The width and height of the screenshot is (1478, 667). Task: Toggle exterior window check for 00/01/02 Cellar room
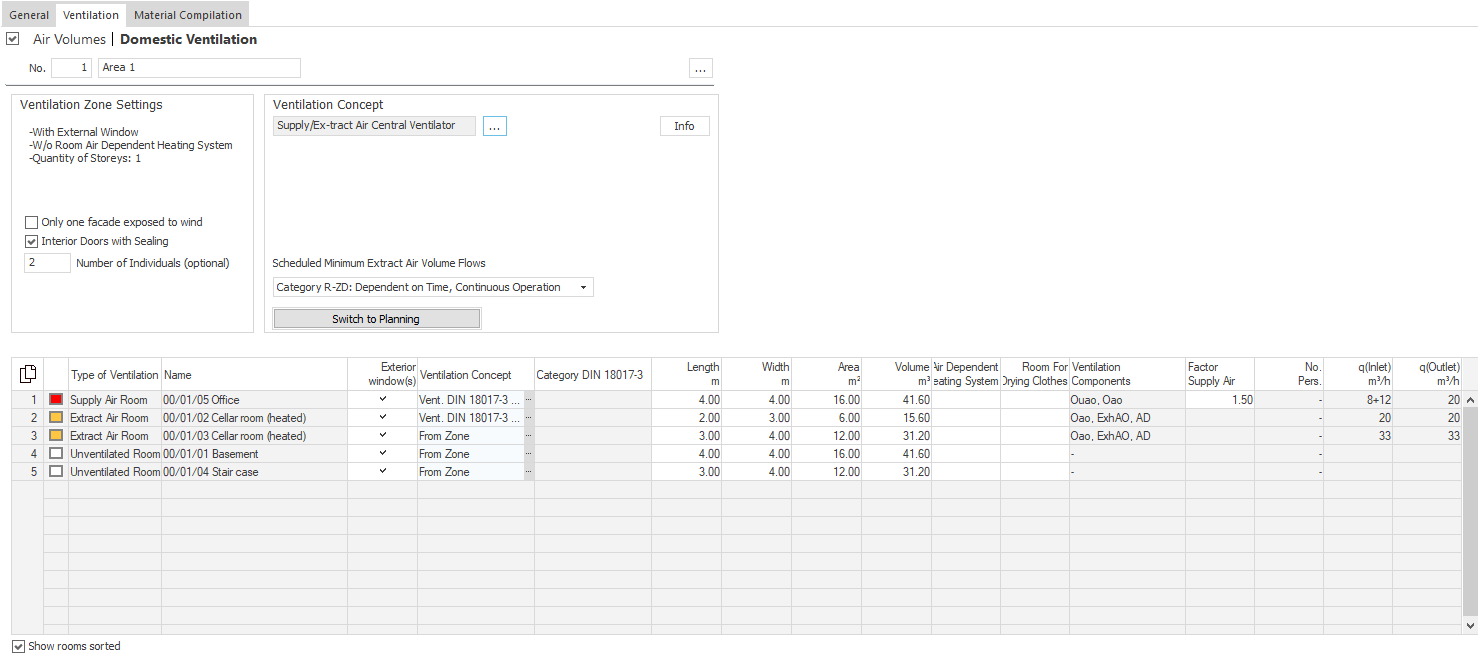tap(383, 418)
